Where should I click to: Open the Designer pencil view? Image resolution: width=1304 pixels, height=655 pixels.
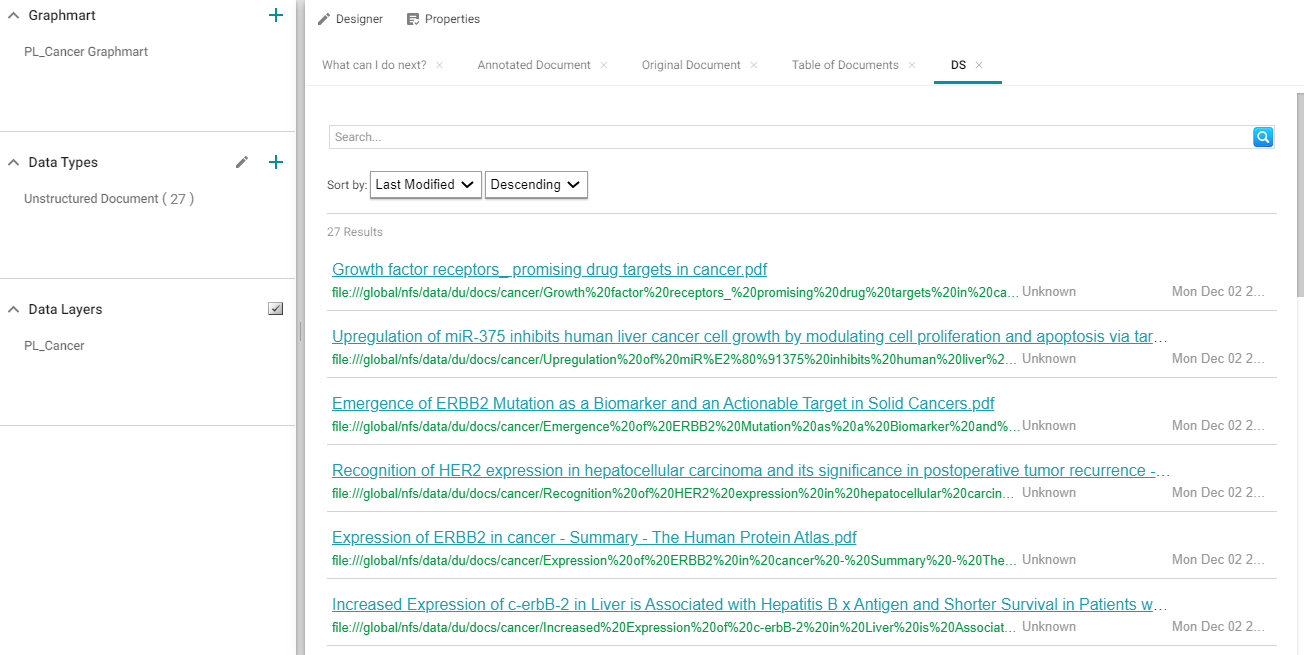tap(350, 19)
